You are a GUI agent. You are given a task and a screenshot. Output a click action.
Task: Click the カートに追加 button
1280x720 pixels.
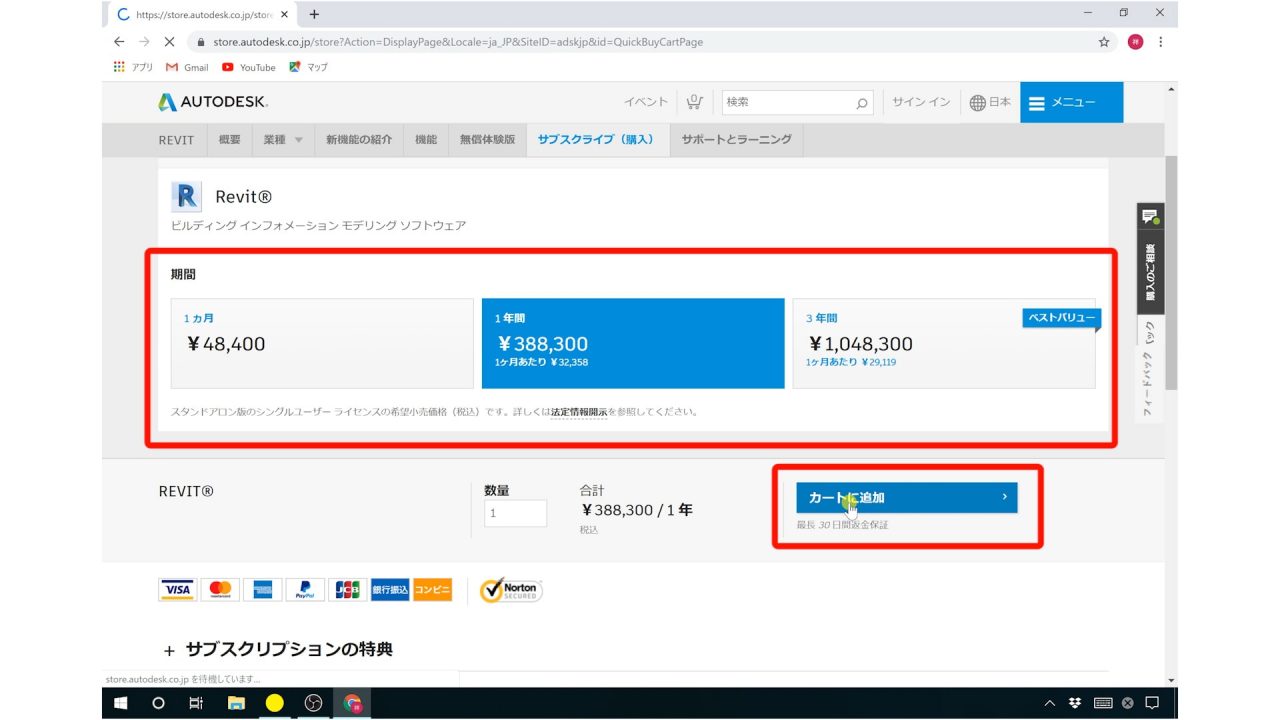(906, 497)
